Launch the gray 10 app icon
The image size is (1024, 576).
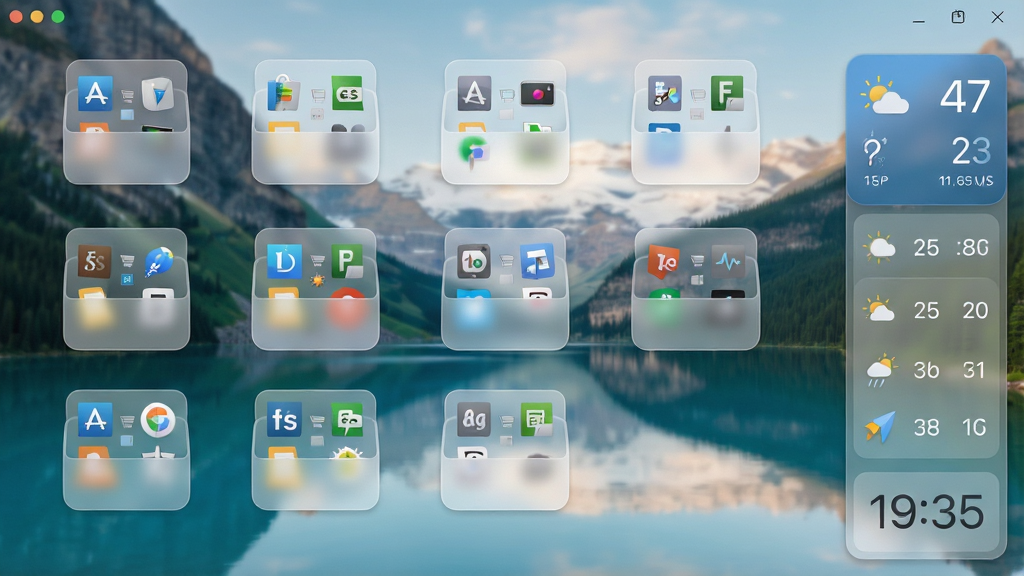[473, 261]
